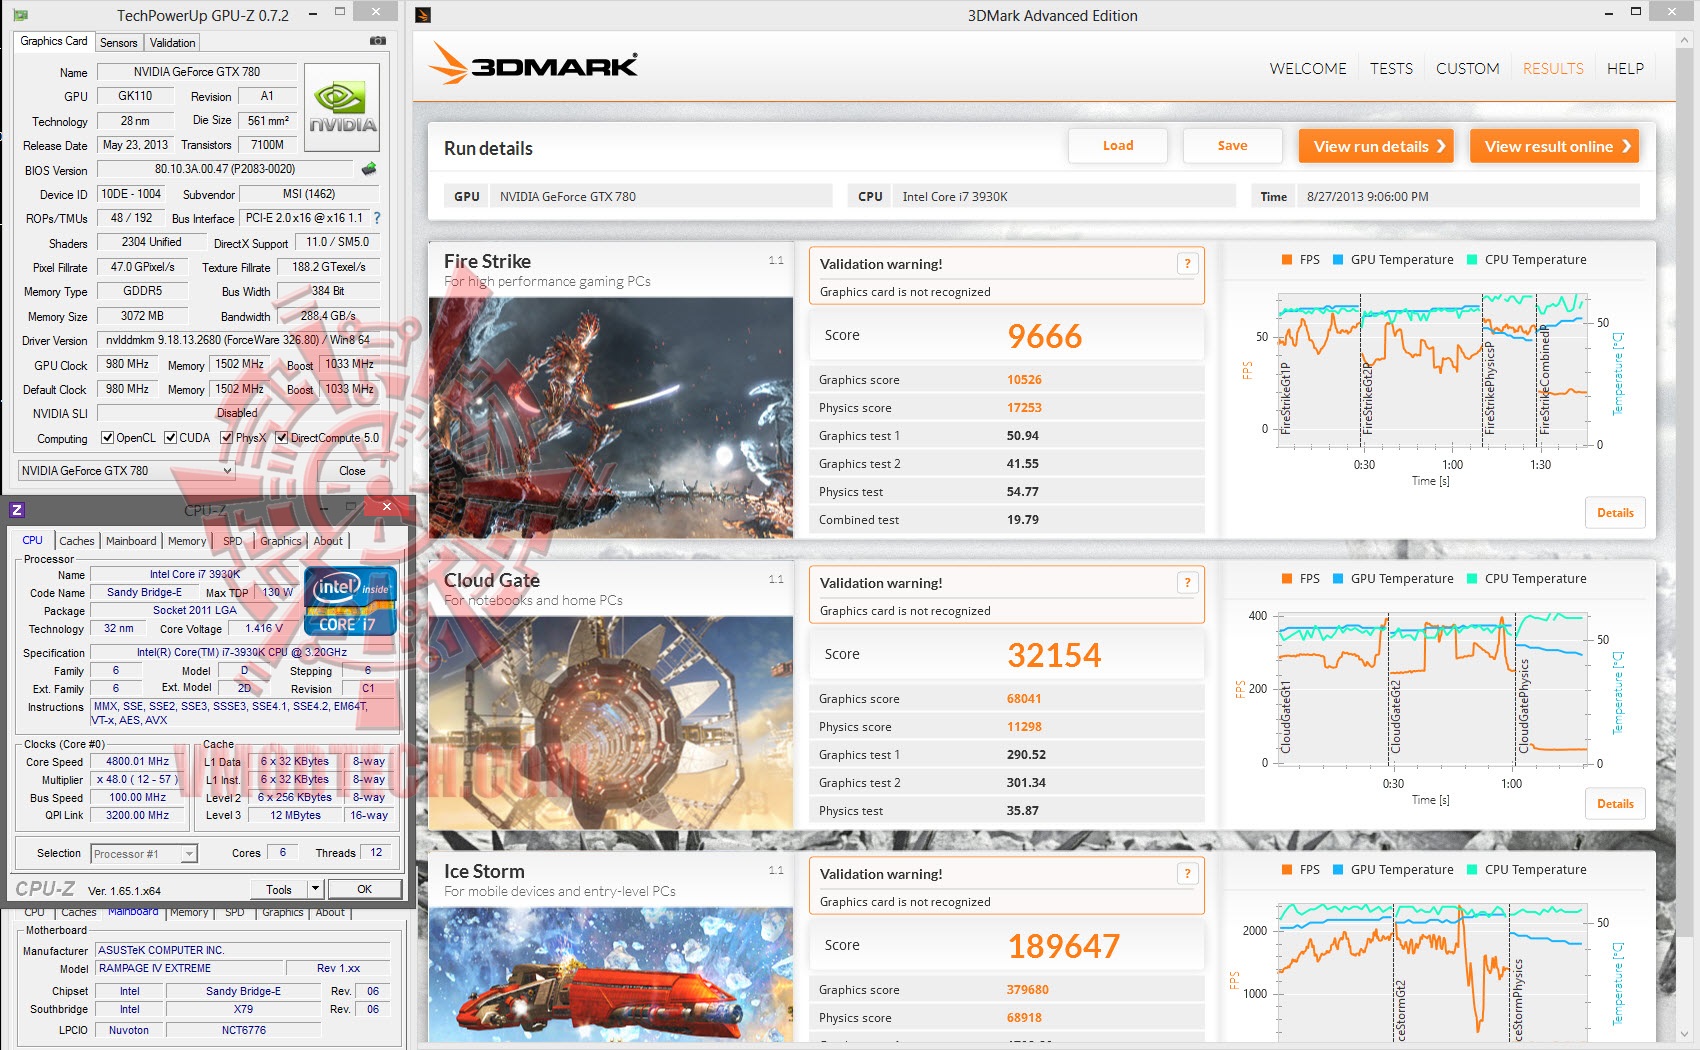The image size is (1700, 1050).
Task: Toggle the OpenCL checkbox in GPU-Z
Action: (x=107, y=438)
